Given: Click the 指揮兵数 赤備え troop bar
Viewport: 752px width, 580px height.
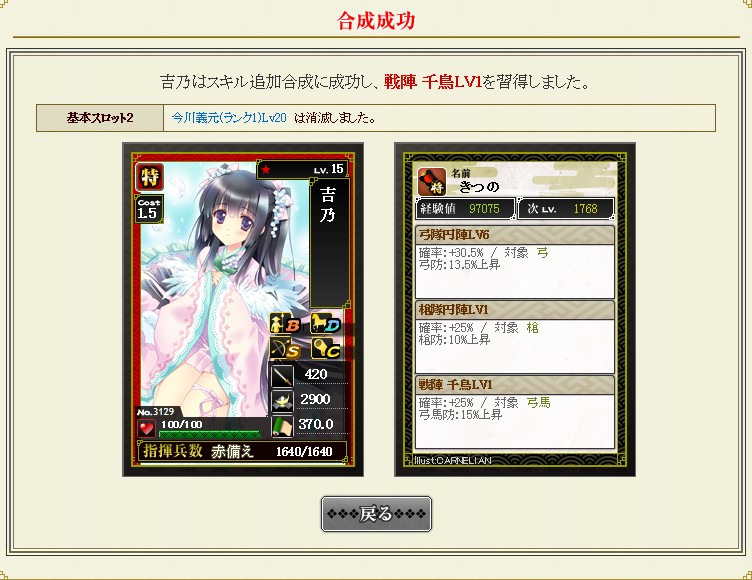Looking at the screenshot, I should (242, 451).
